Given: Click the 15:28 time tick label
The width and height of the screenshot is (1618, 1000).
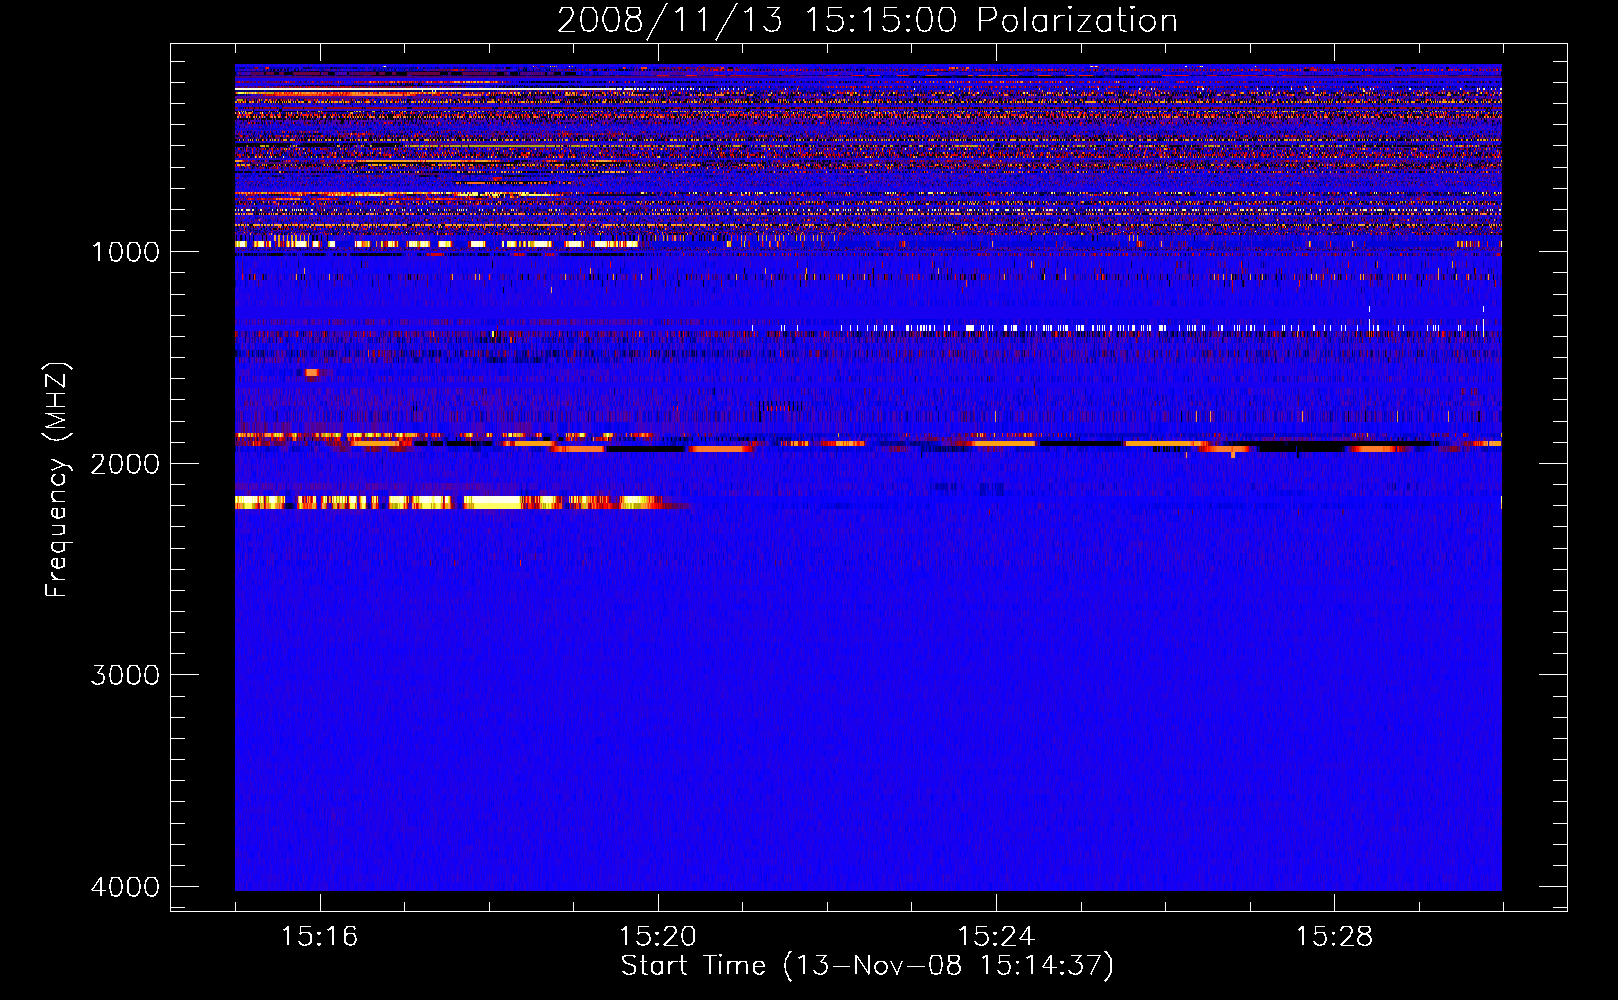Looking at the screenshot, I should click(x=1334, y=937).
